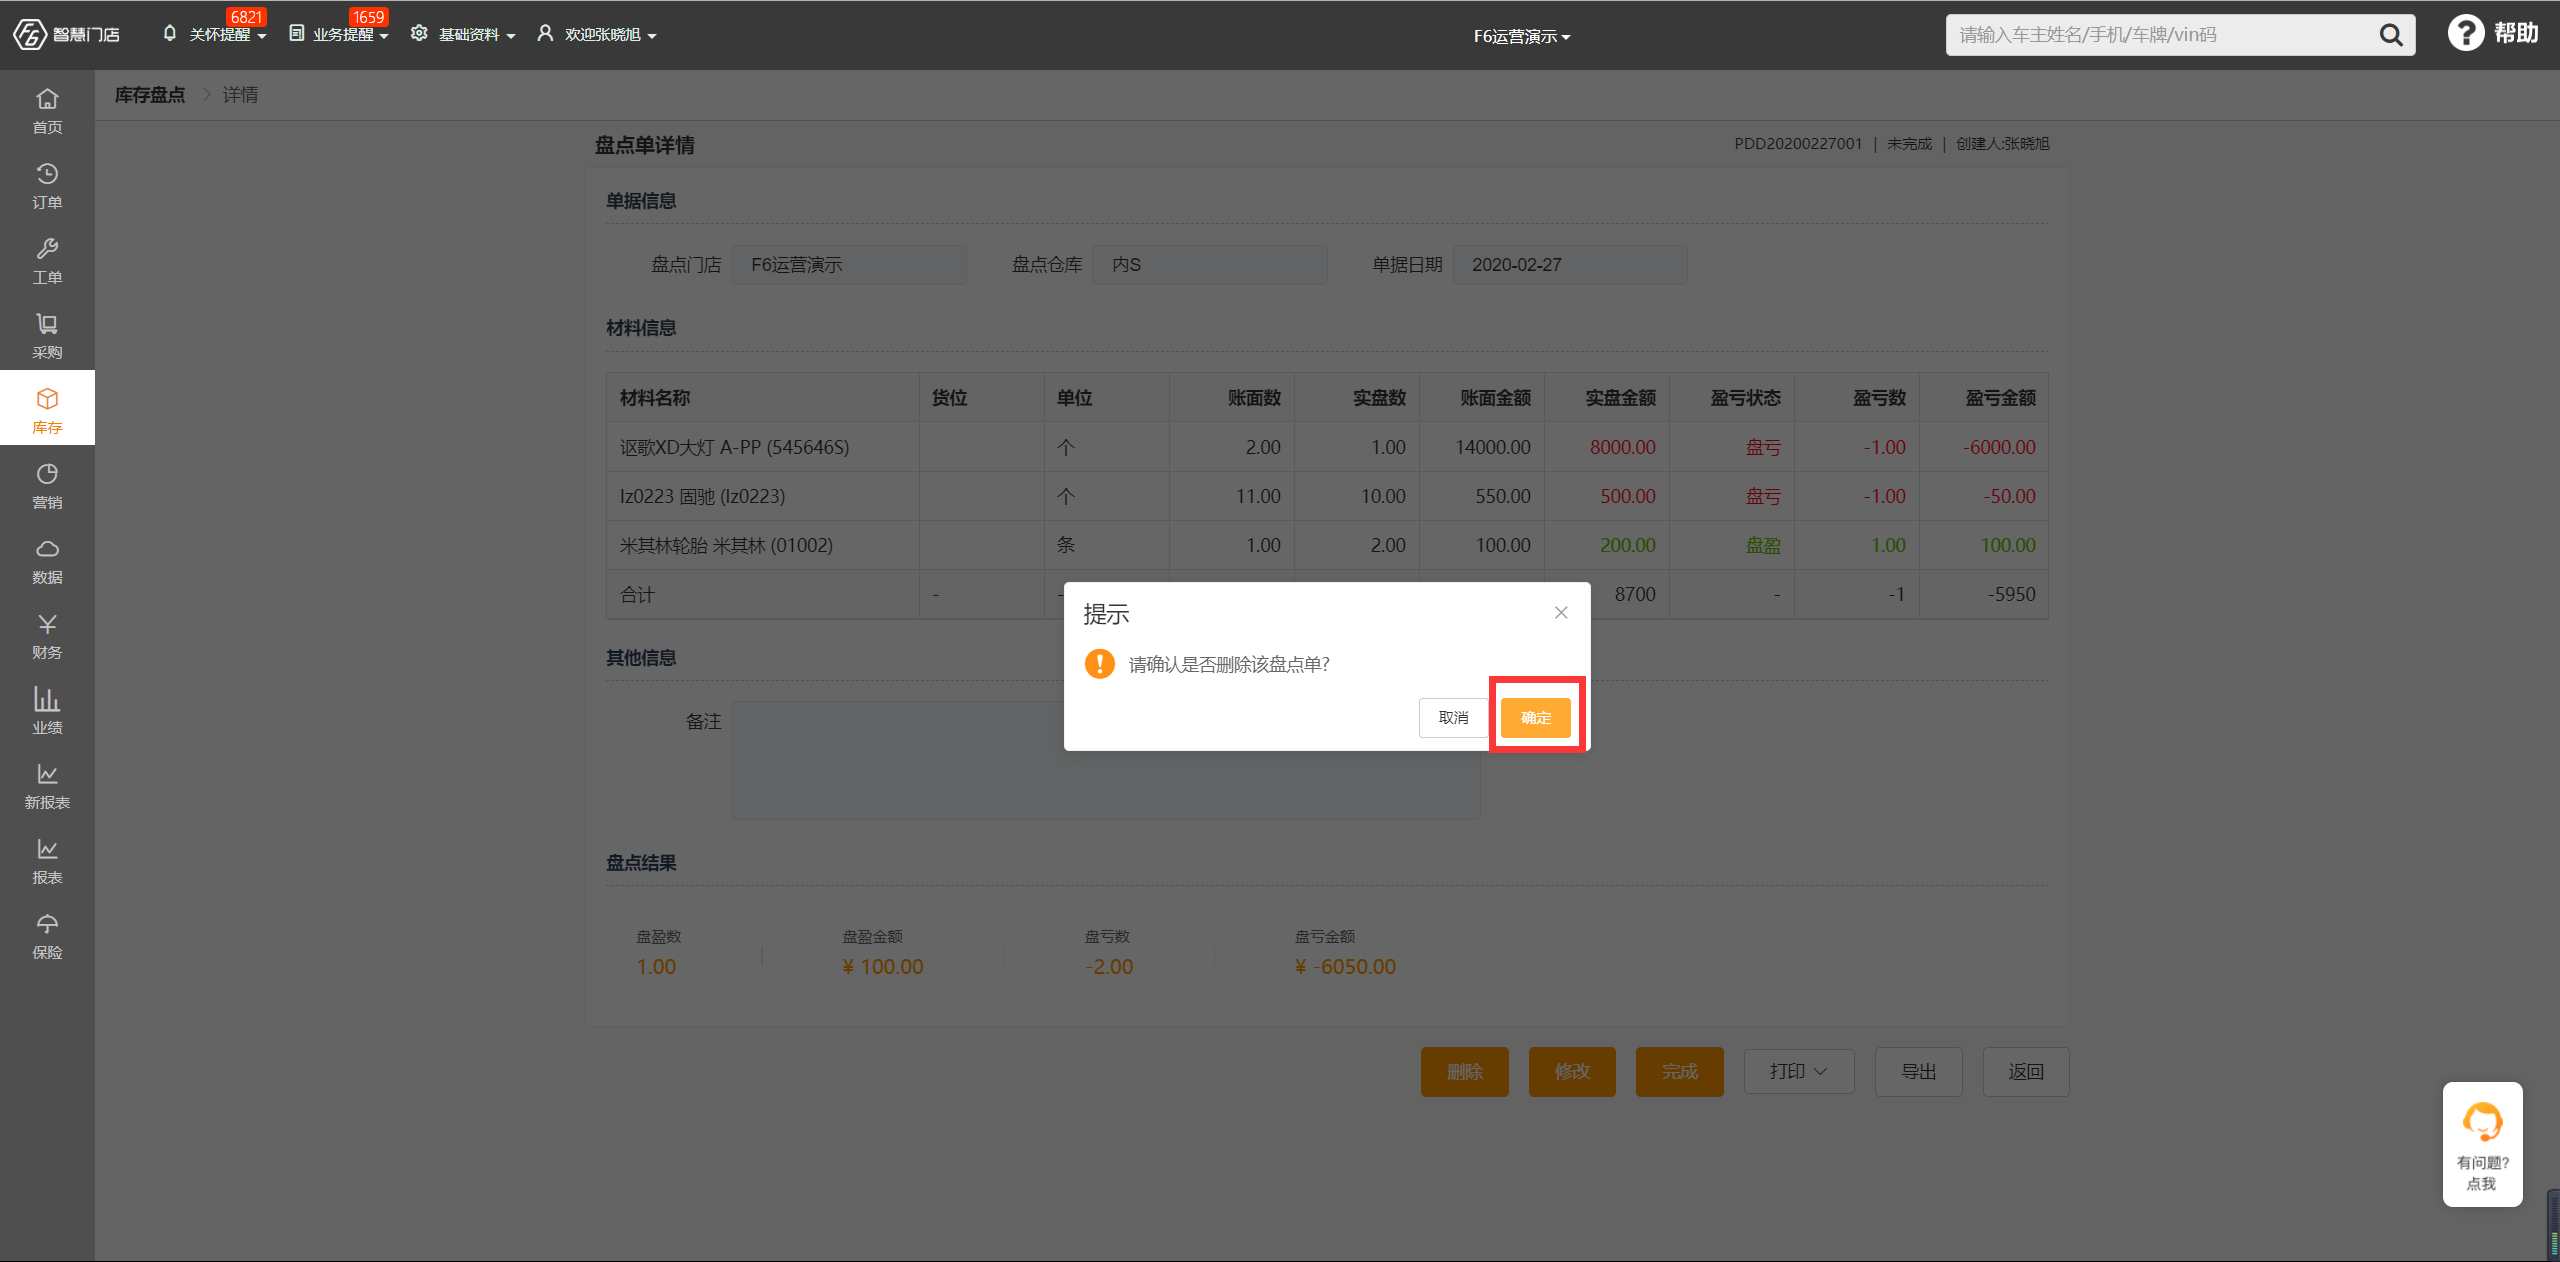Open the 新报表 new reports icon
Screen dimensions: 2560x1262
(47, 785)
